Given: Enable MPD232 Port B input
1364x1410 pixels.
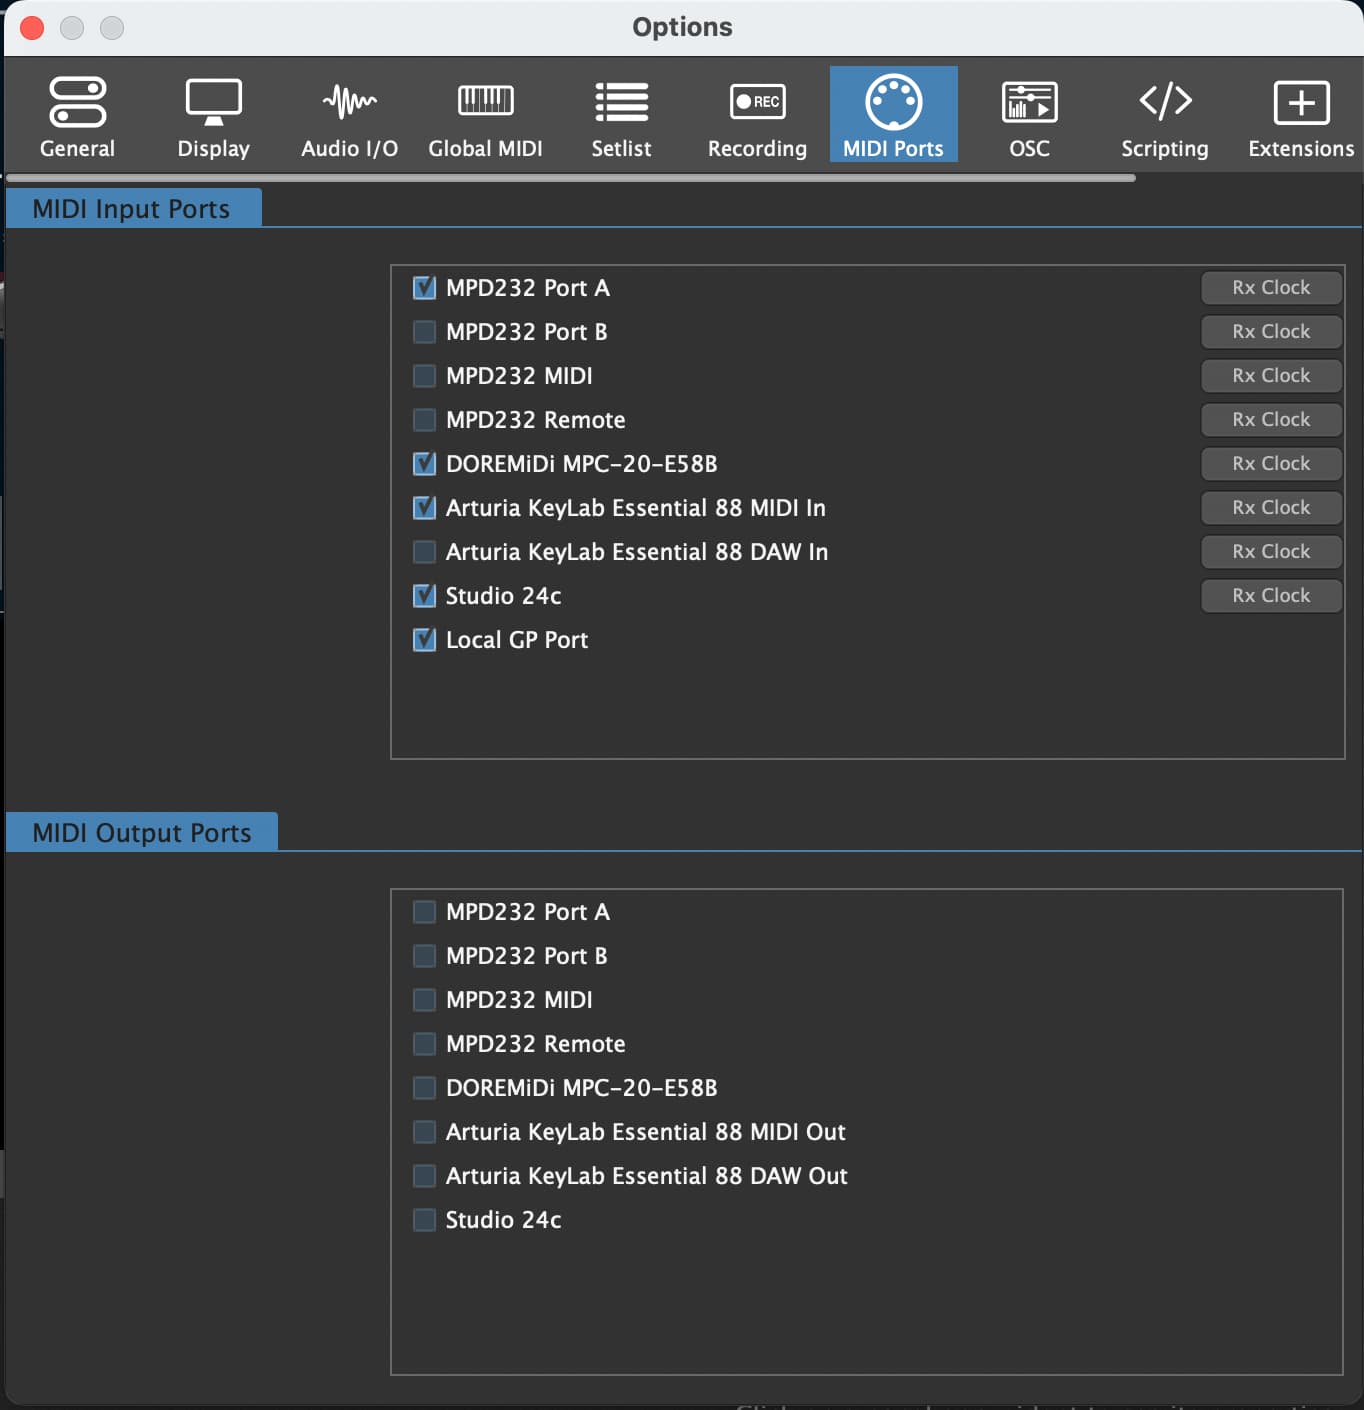Looking at the screenshot, I should [x=424, y=332].
